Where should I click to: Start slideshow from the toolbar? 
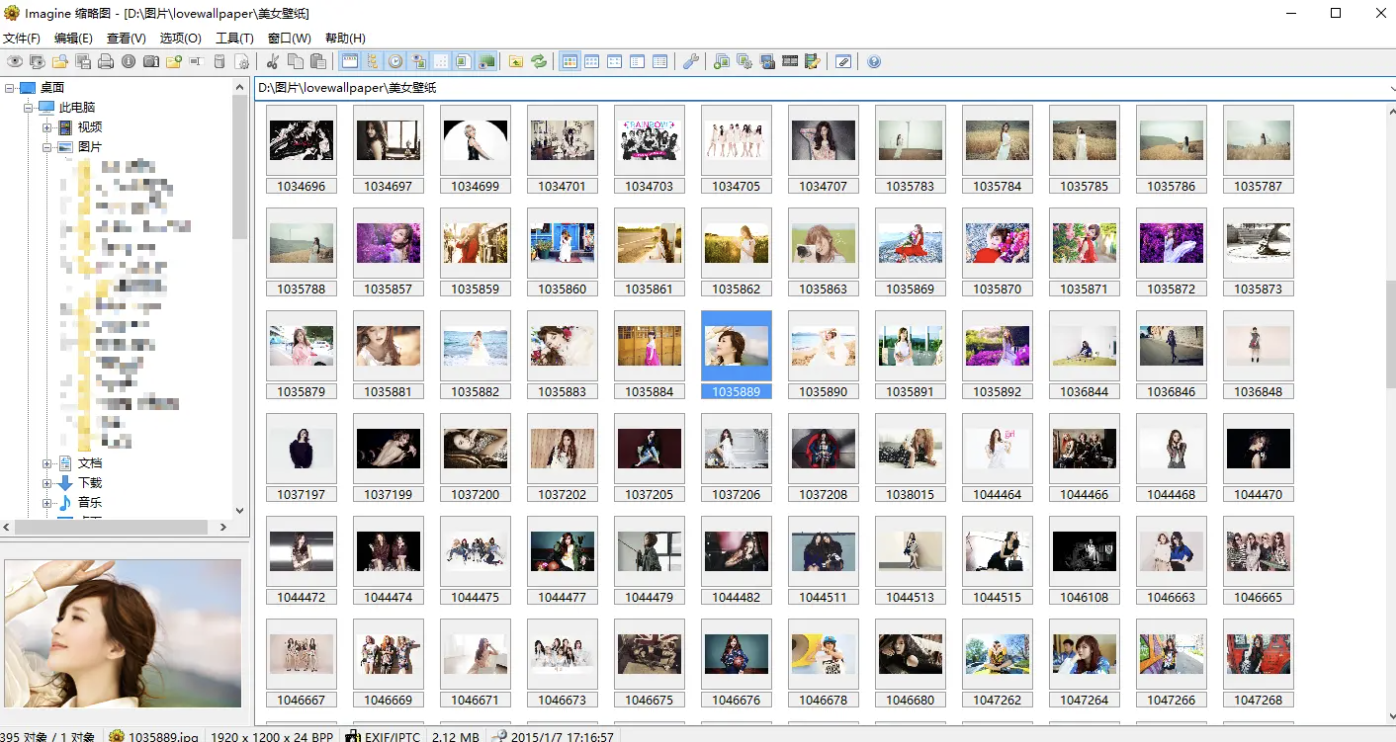pyautogui.click(x=37, y=62)
